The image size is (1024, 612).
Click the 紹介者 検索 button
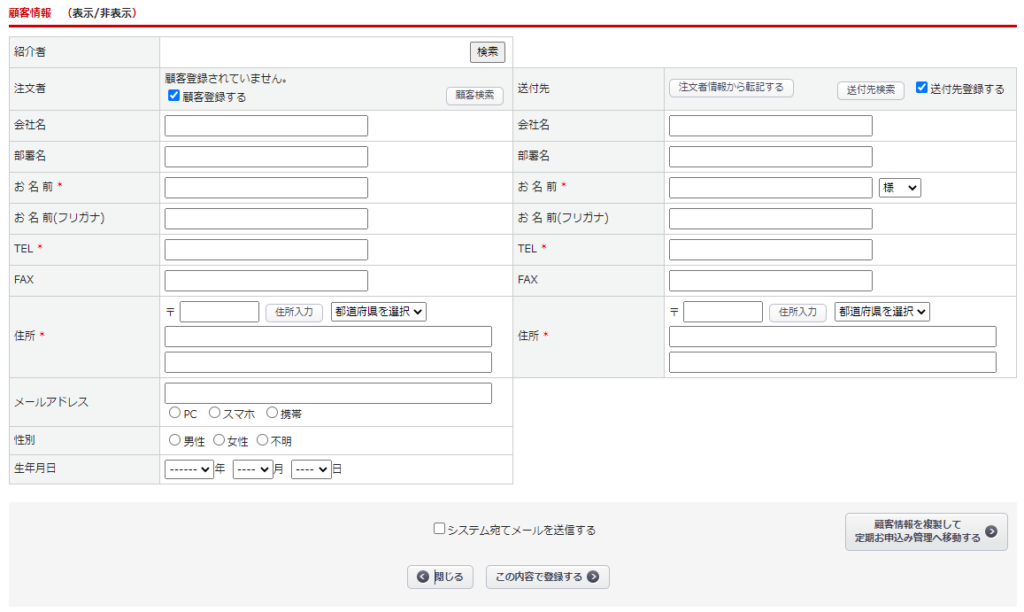[x=487, y=52]
